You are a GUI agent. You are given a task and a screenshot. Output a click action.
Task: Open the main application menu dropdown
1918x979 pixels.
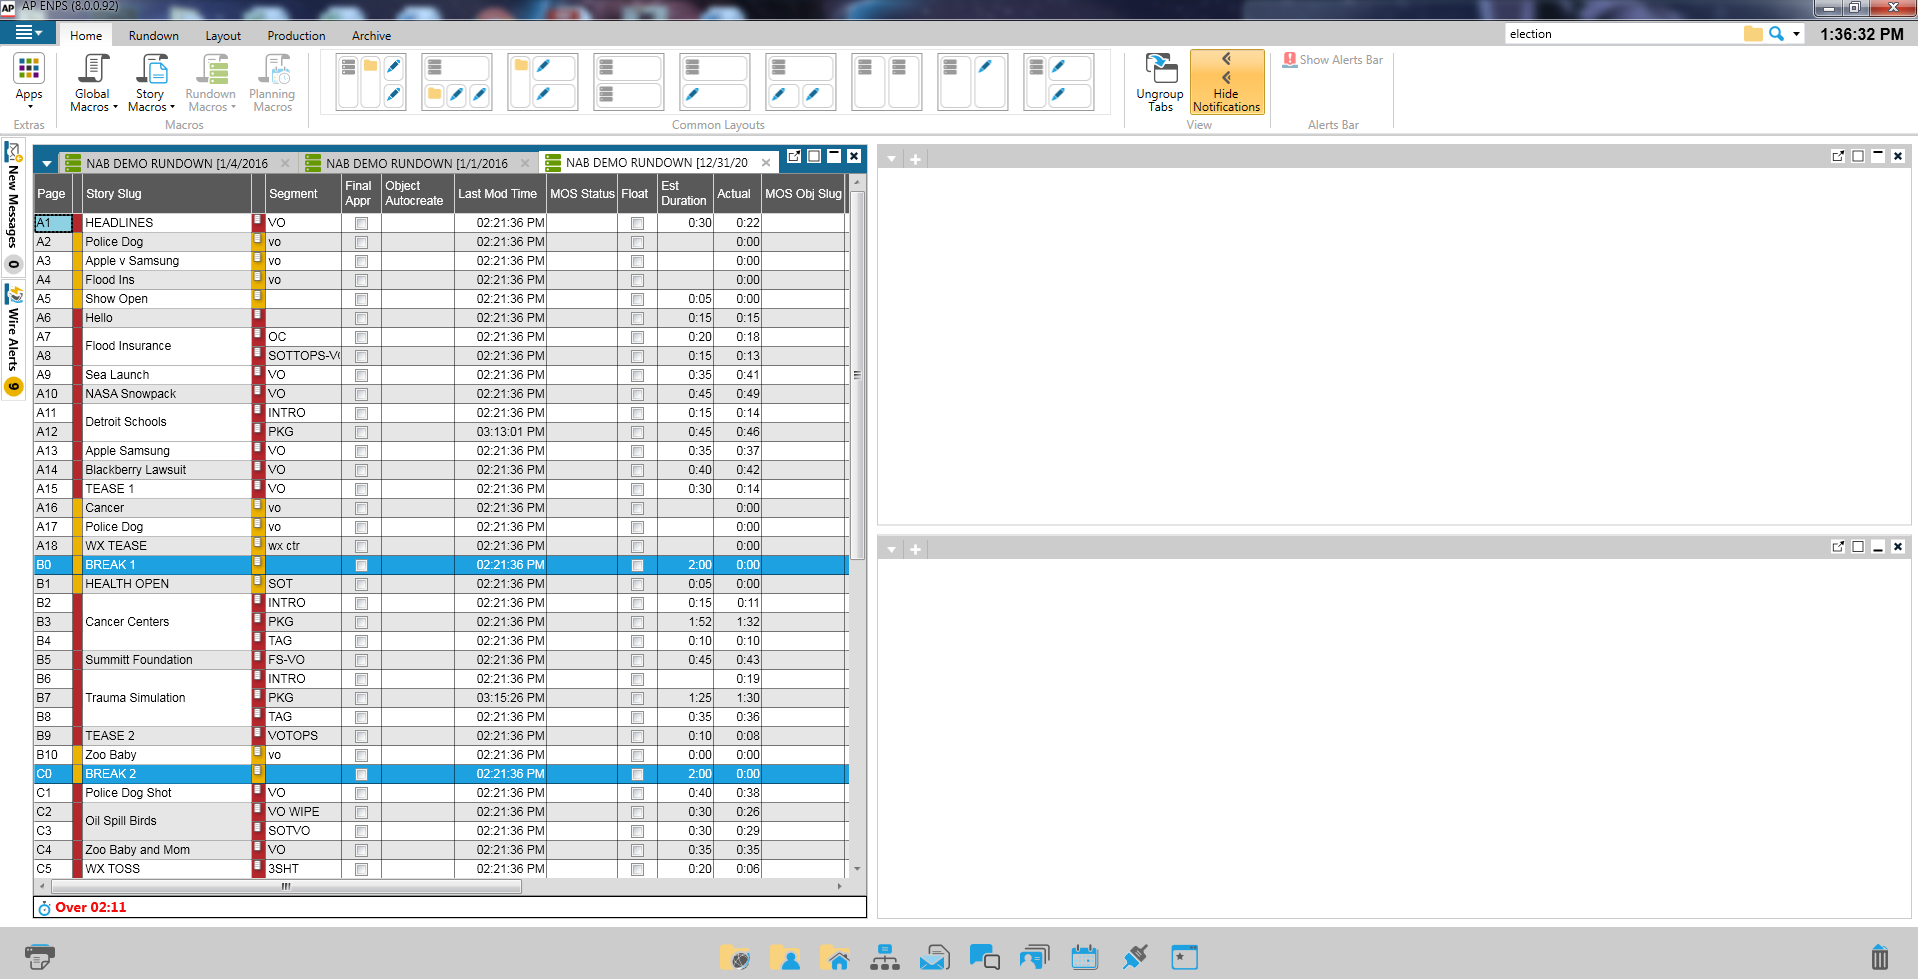[28, 33]
